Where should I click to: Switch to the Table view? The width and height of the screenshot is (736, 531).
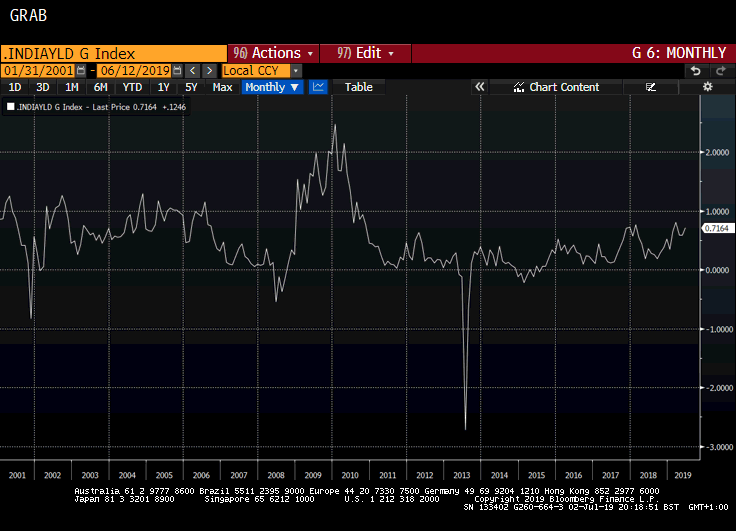(358, 87)
